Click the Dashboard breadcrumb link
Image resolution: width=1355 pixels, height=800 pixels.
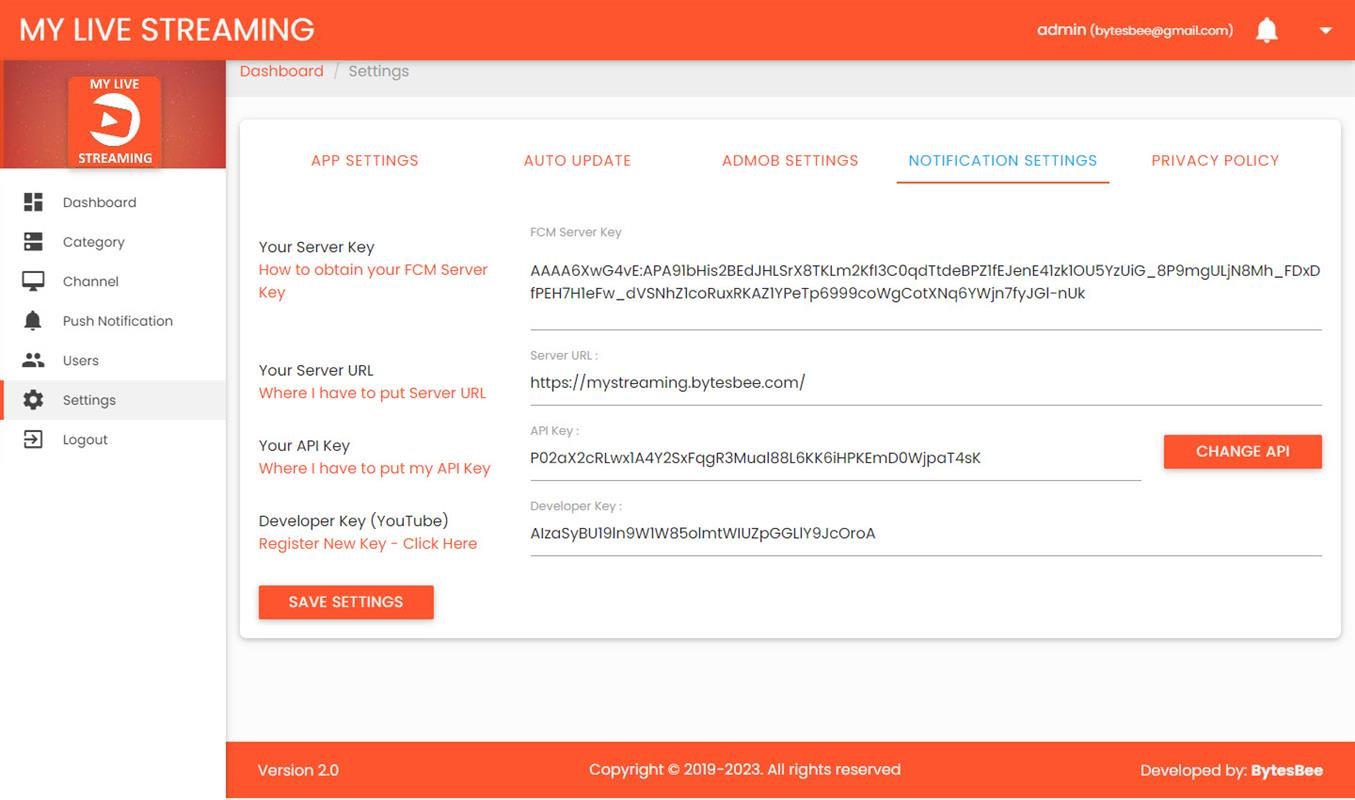pos(281,70)
